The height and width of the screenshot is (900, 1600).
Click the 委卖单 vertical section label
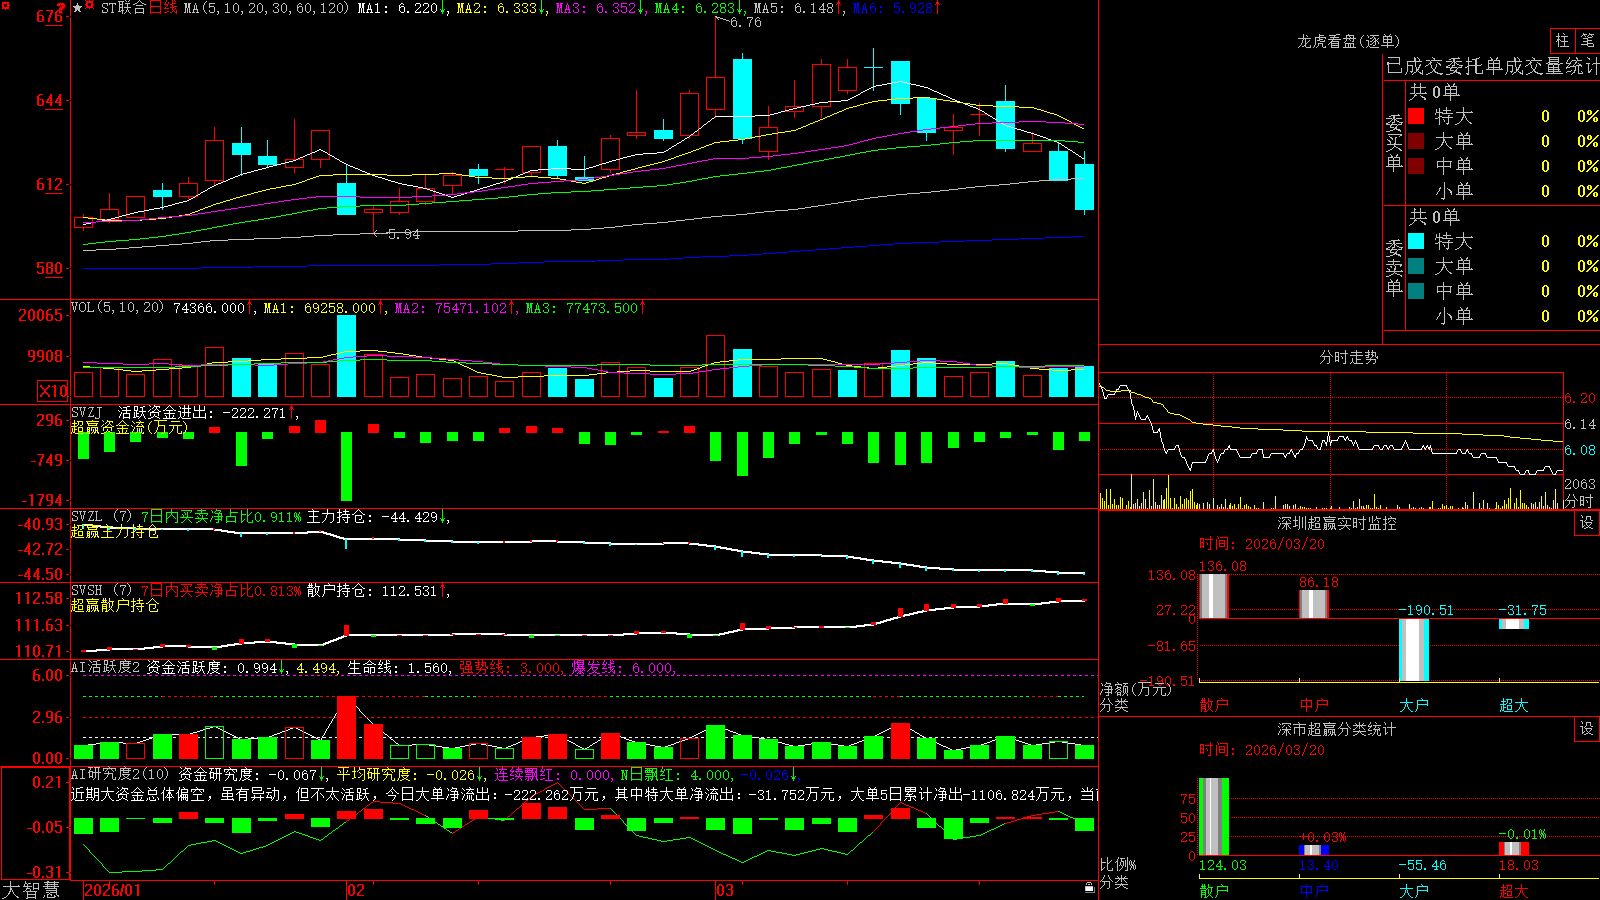point(1394,267)
